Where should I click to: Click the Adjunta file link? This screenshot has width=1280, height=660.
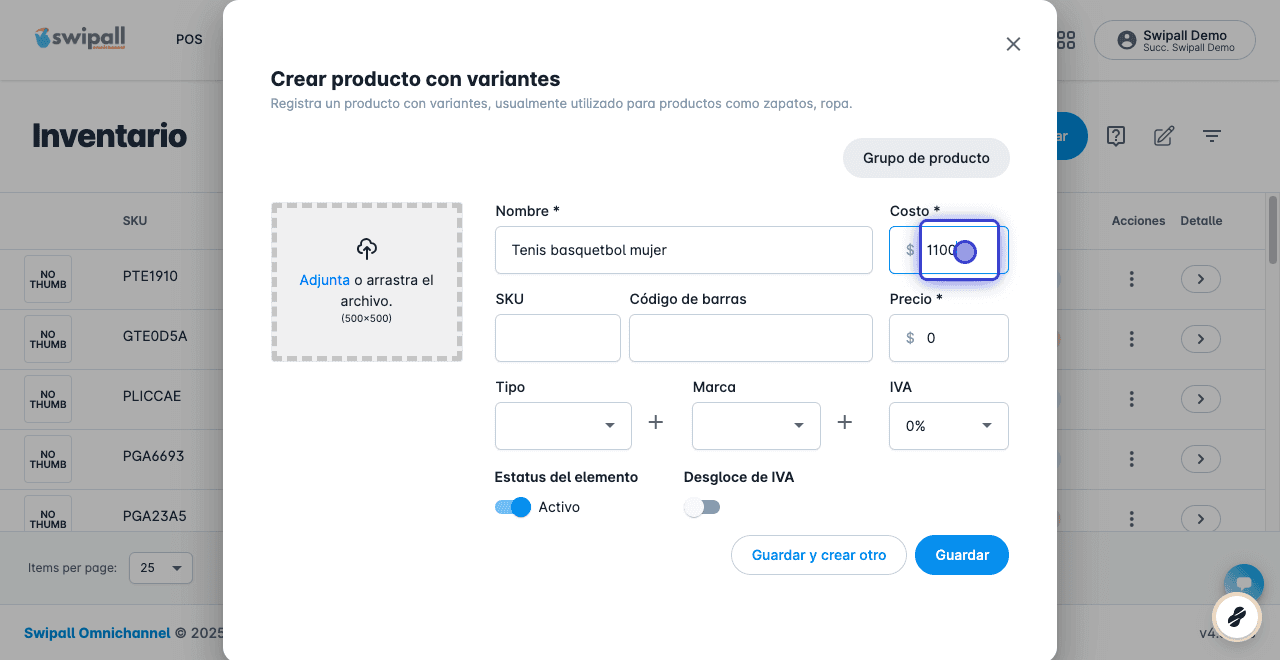click(x=325, y=280)
